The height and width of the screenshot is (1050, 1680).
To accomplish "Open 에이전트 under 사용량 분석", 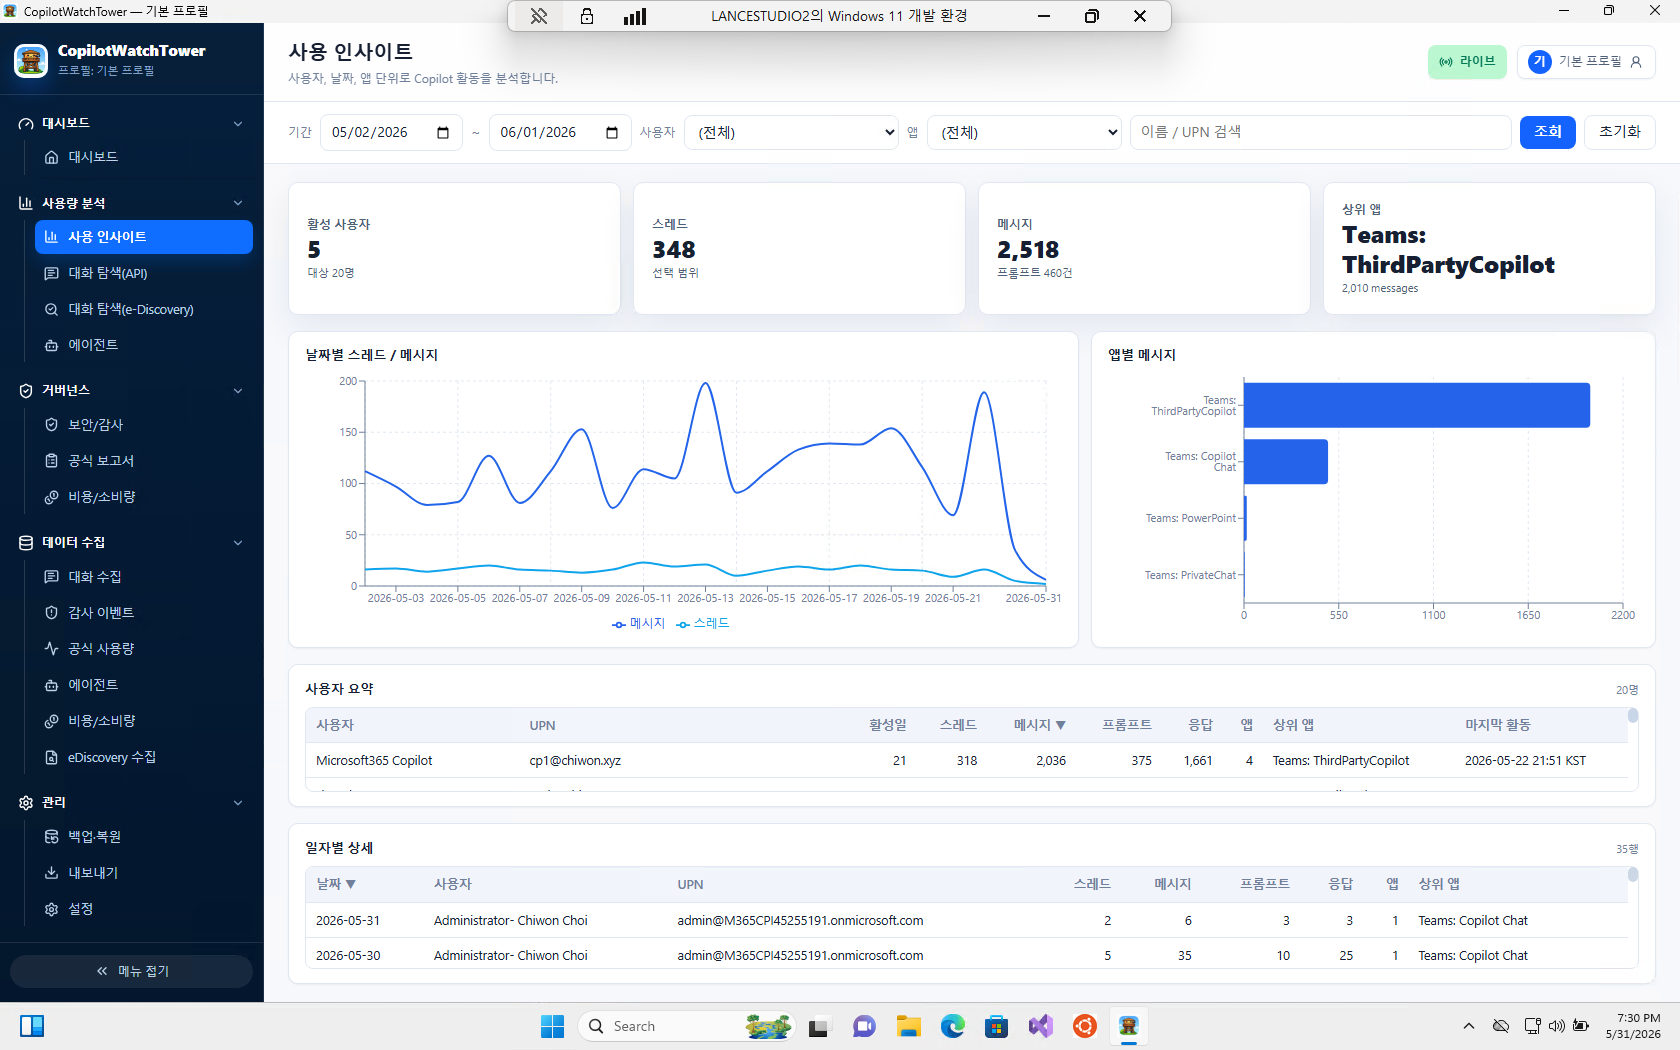I will click(x=143, y=345).
